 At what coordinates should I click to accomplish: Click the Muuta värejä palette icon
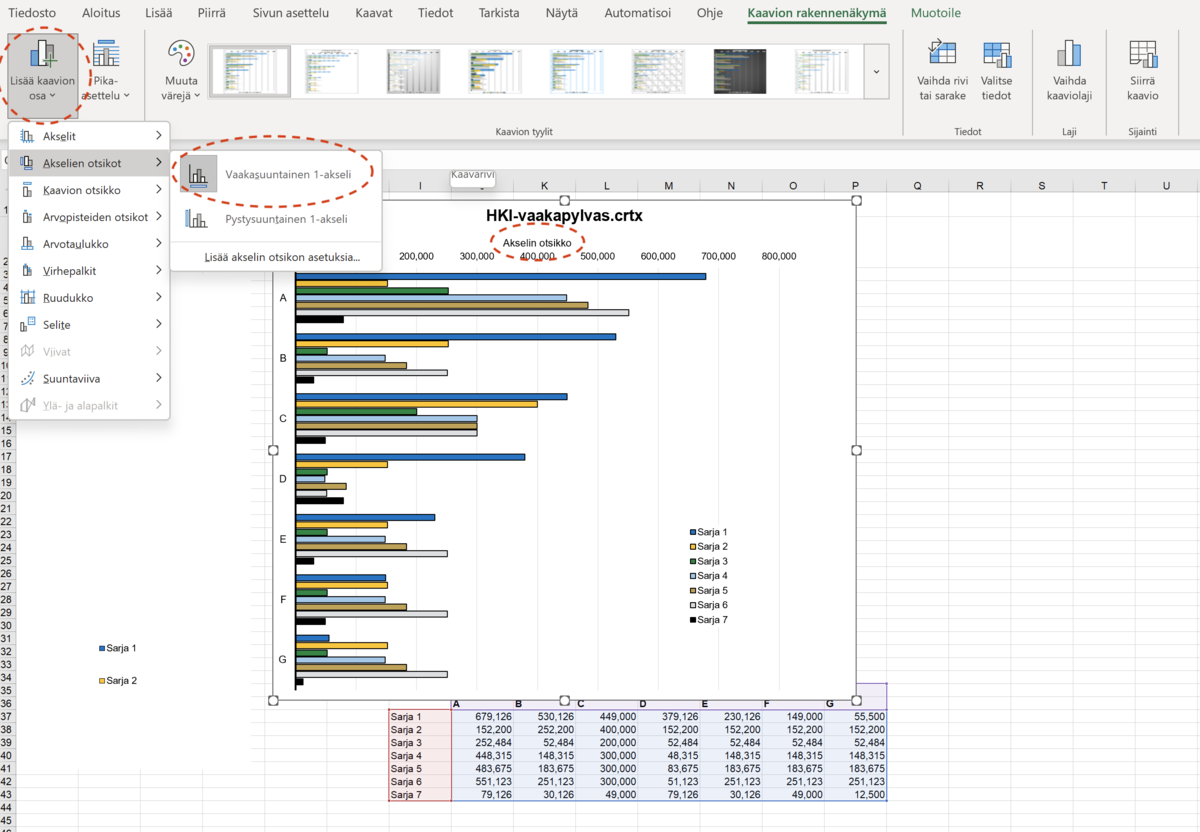(x=181, y=54)
